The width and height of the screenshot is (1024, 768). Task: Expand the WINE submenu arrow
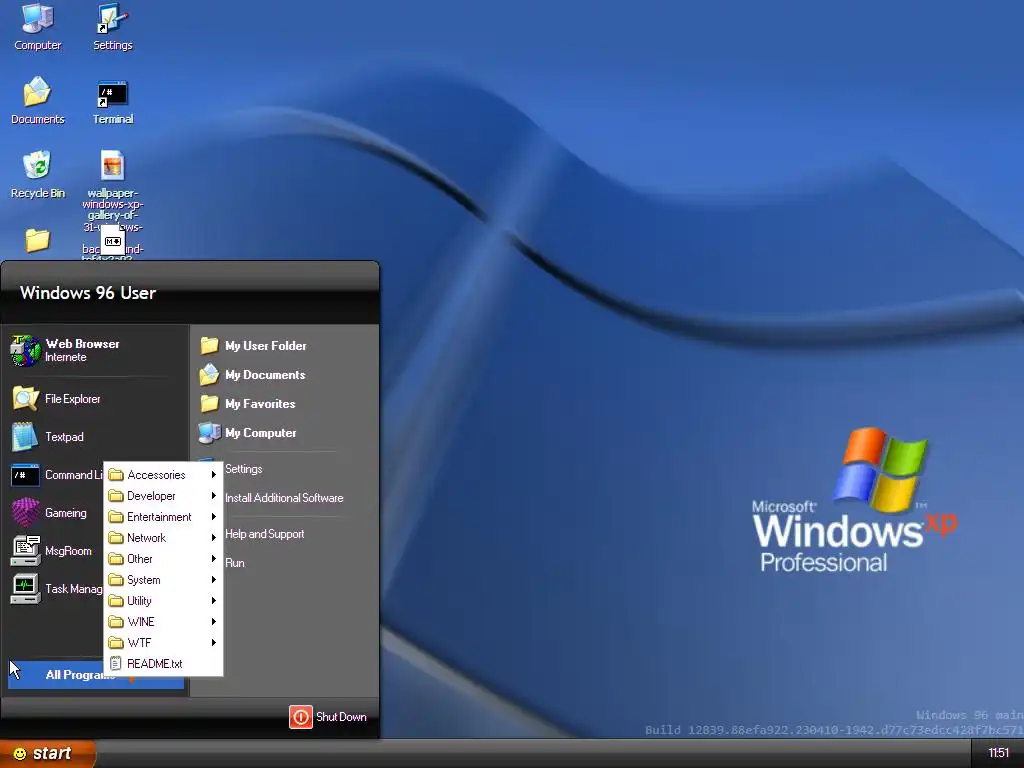[x=214, y=621]
